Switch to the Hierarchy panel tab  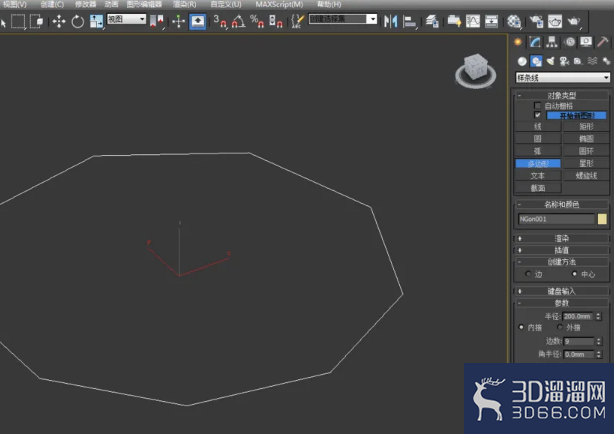(x=552, y=42)
